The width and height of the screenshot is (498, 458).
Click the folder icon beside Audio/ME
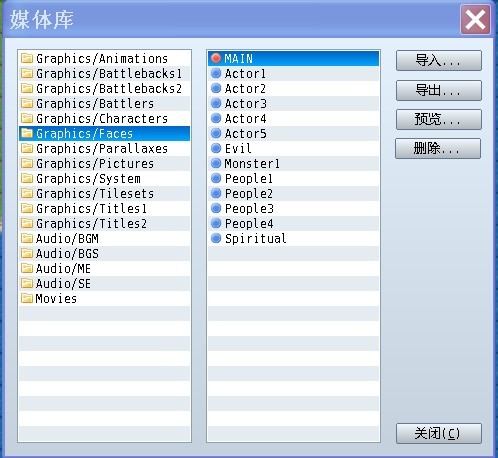pyautogui.click(x=27, y=268)
